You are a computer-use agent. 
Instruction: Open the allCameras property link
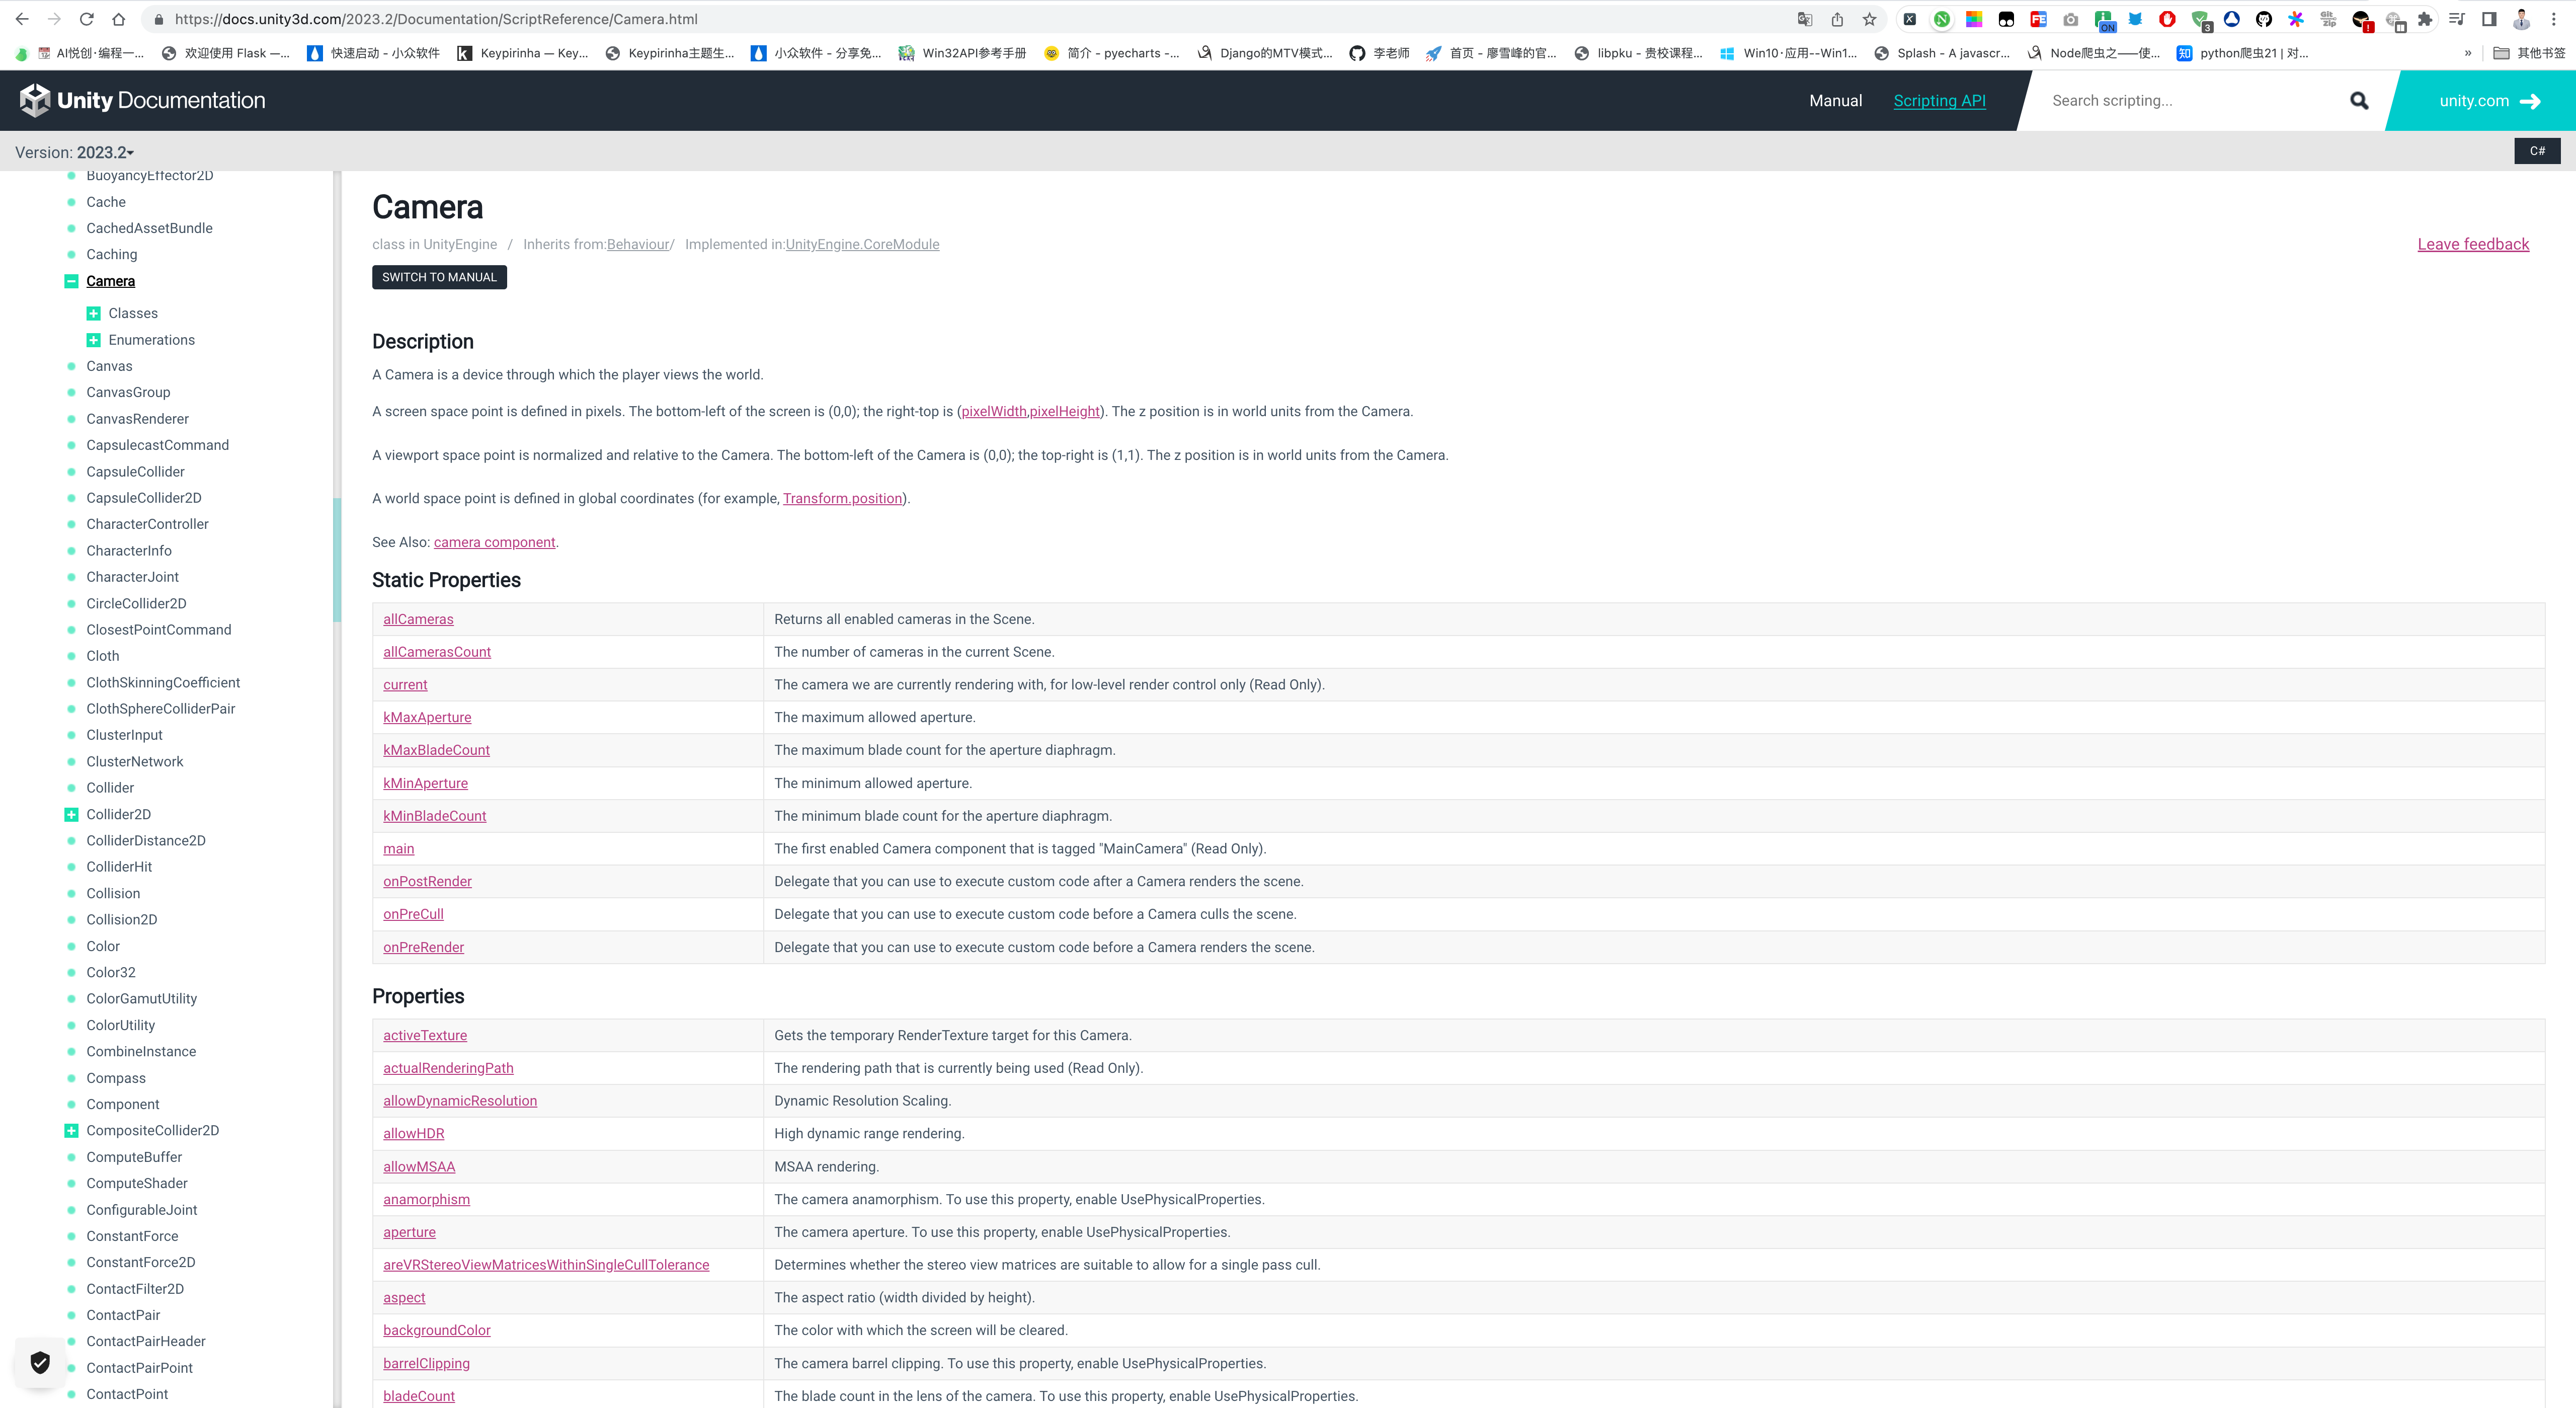(x=418, y=619)
